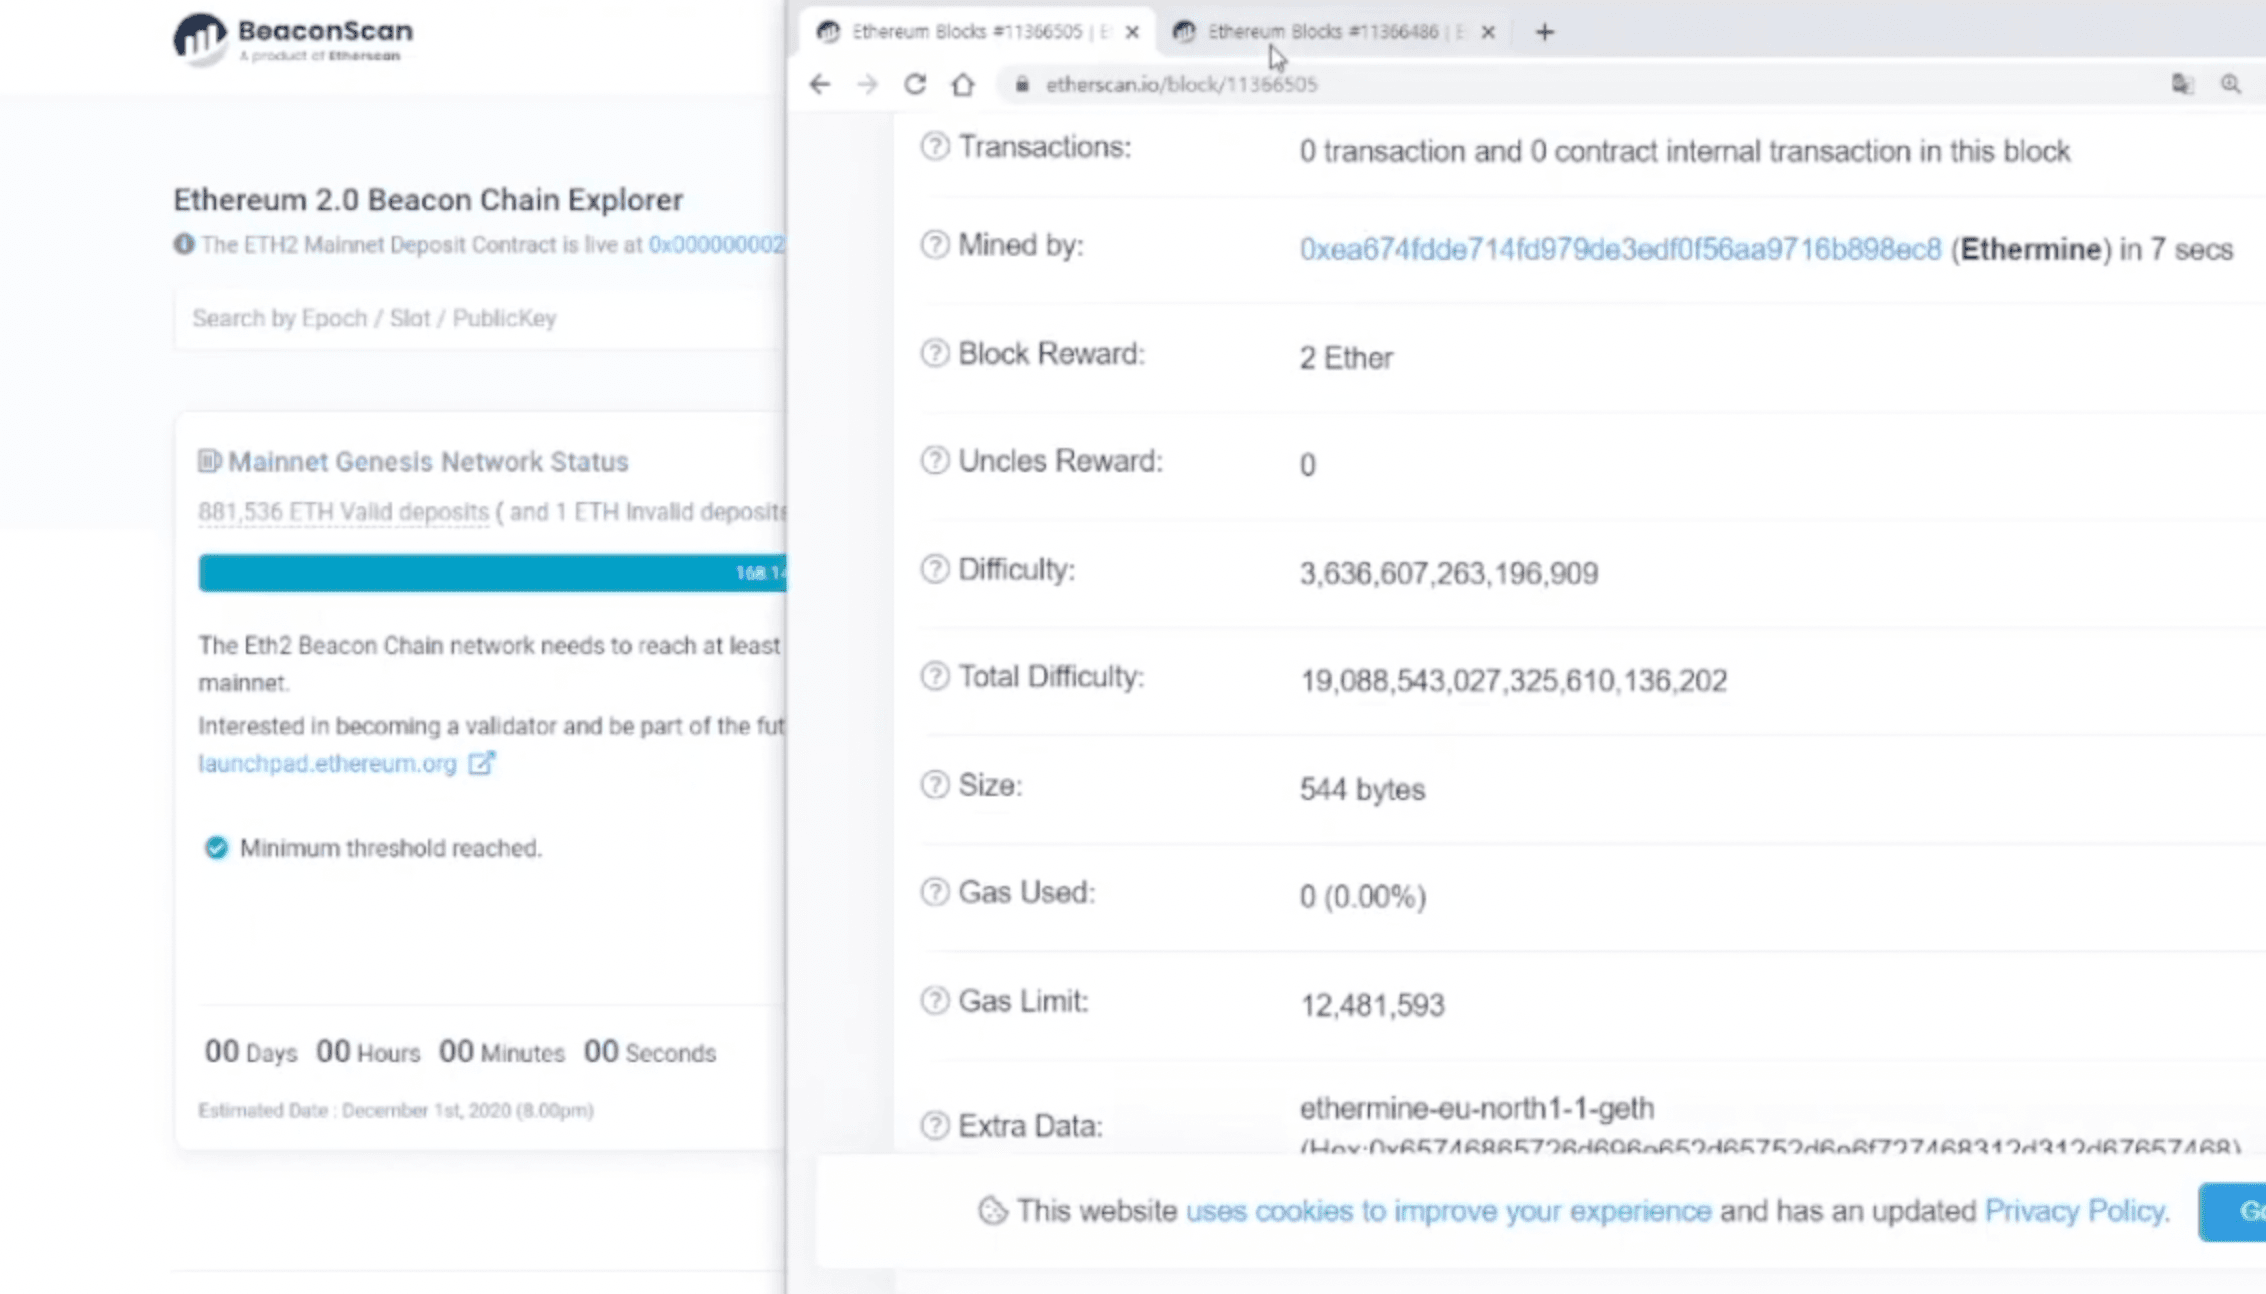Screen dimensions: 2266x1294
Task: Click the help icon beside Mined by
Action: (935, 244)
